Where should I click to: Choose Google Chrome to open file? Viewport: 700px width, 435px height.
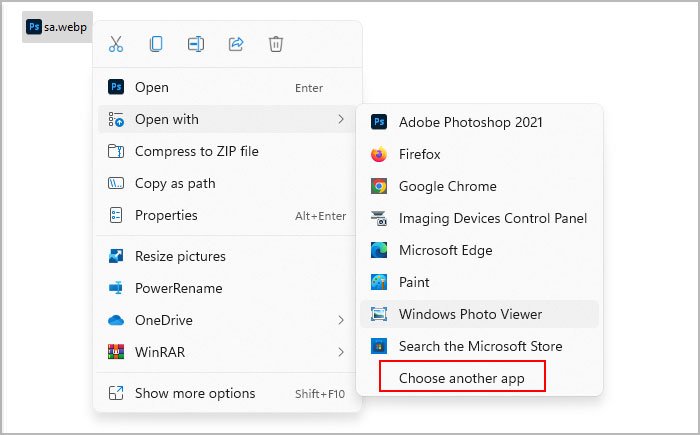click(x=447, y=186)
